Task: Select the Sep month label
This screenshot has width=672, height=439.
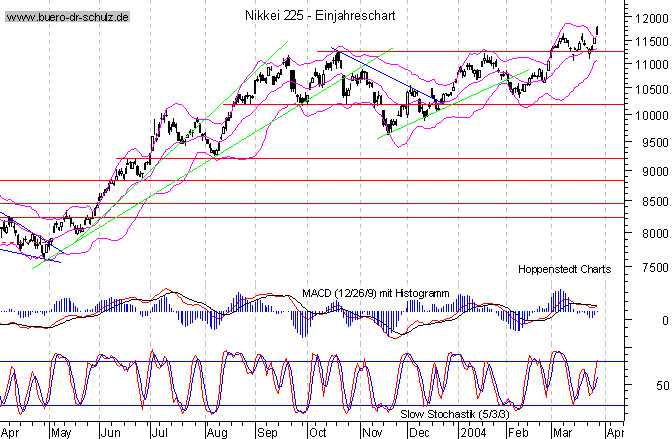Action: pyautogui.click(x=267, y=431)
